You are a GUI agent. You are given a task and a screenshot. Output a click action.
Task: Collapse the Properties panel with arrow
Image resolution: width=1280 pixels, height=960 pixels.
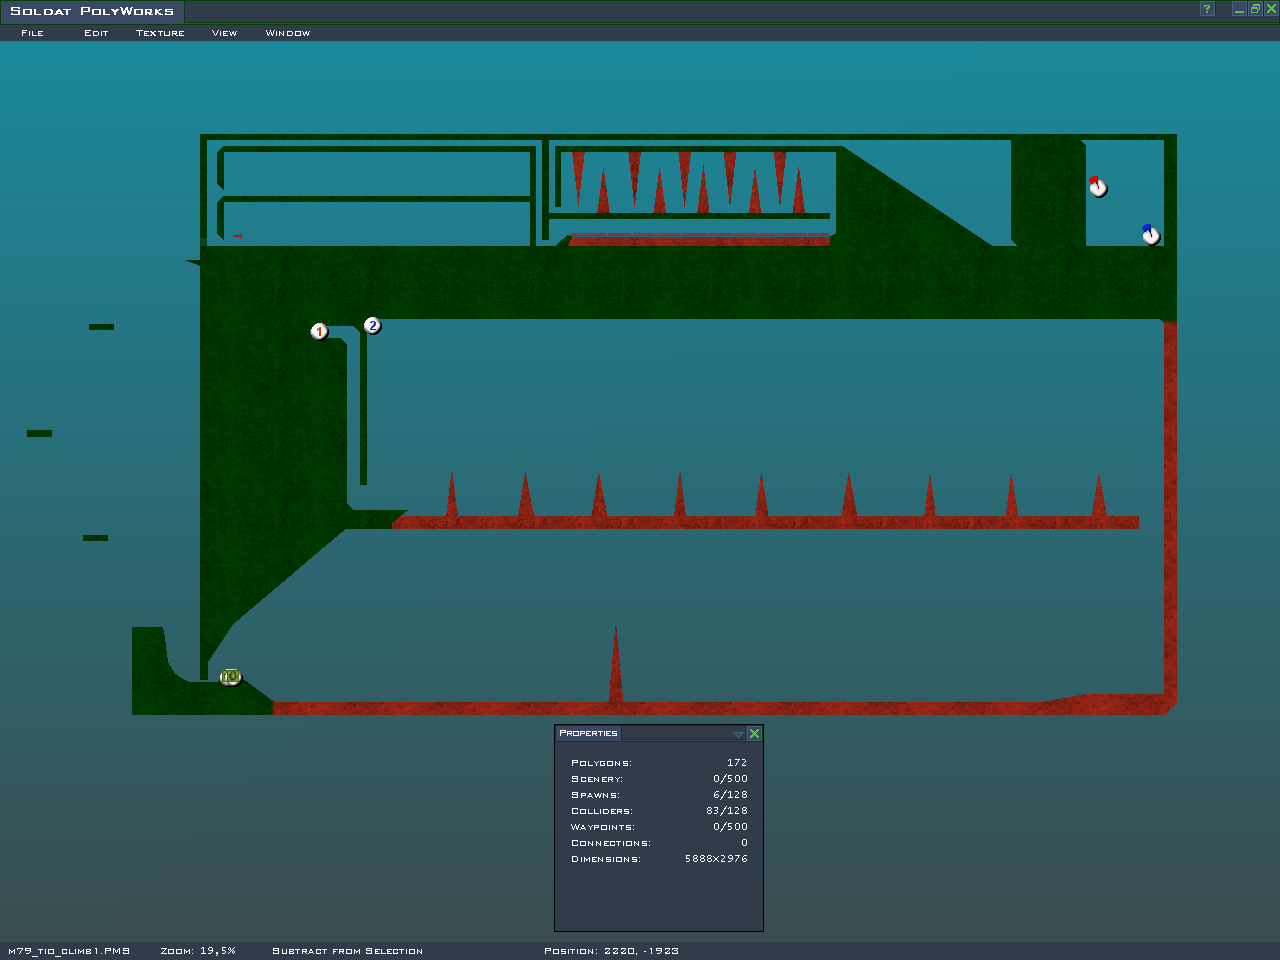tap(738, 734)
